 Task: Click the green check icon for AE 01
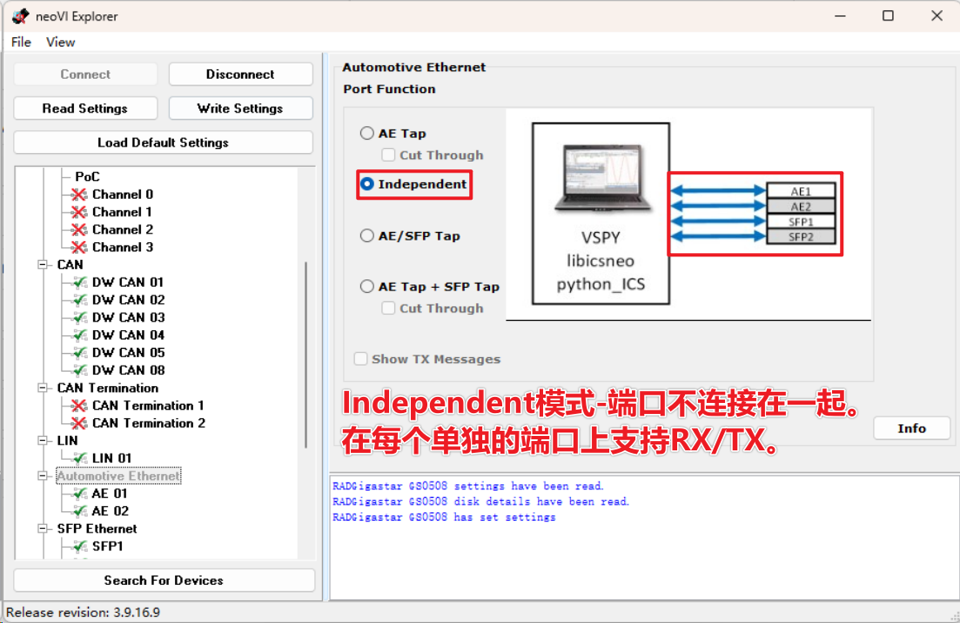pyautogui.click(x=80, y=494)
